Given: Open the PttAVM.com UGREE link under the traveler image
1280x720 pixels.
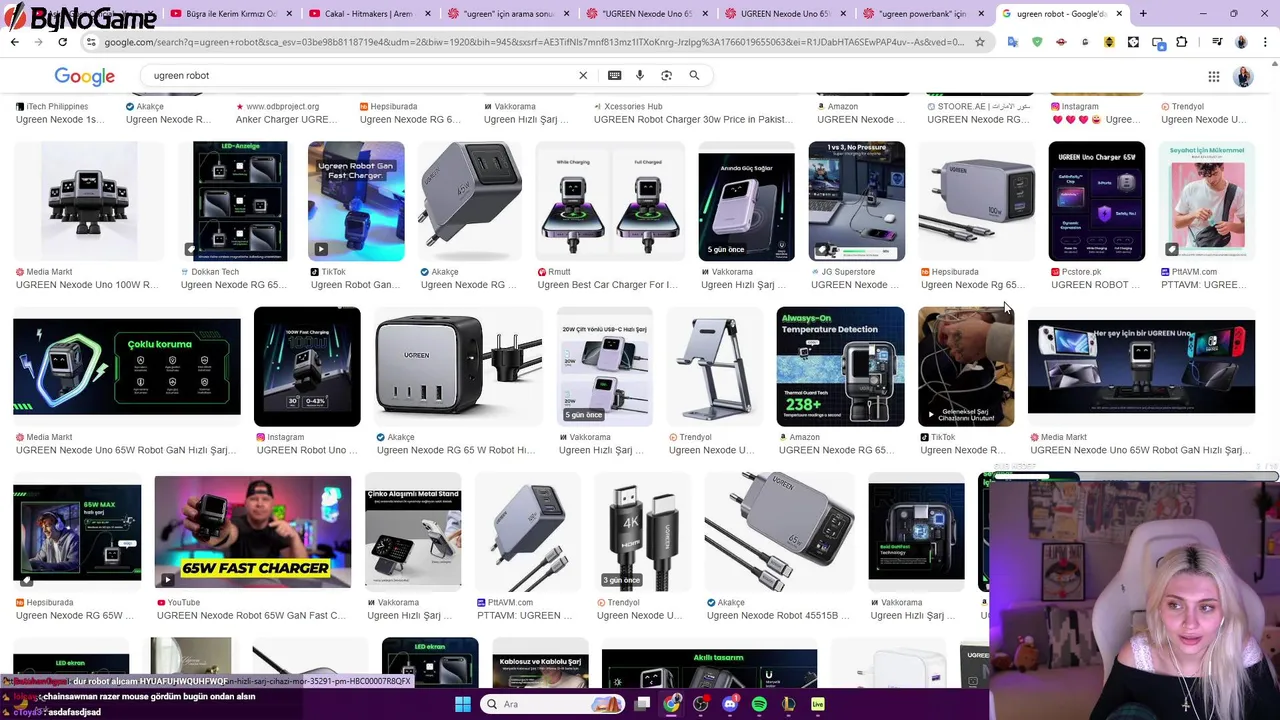Looking at the screenshot, I should (x=1204, y=285).
